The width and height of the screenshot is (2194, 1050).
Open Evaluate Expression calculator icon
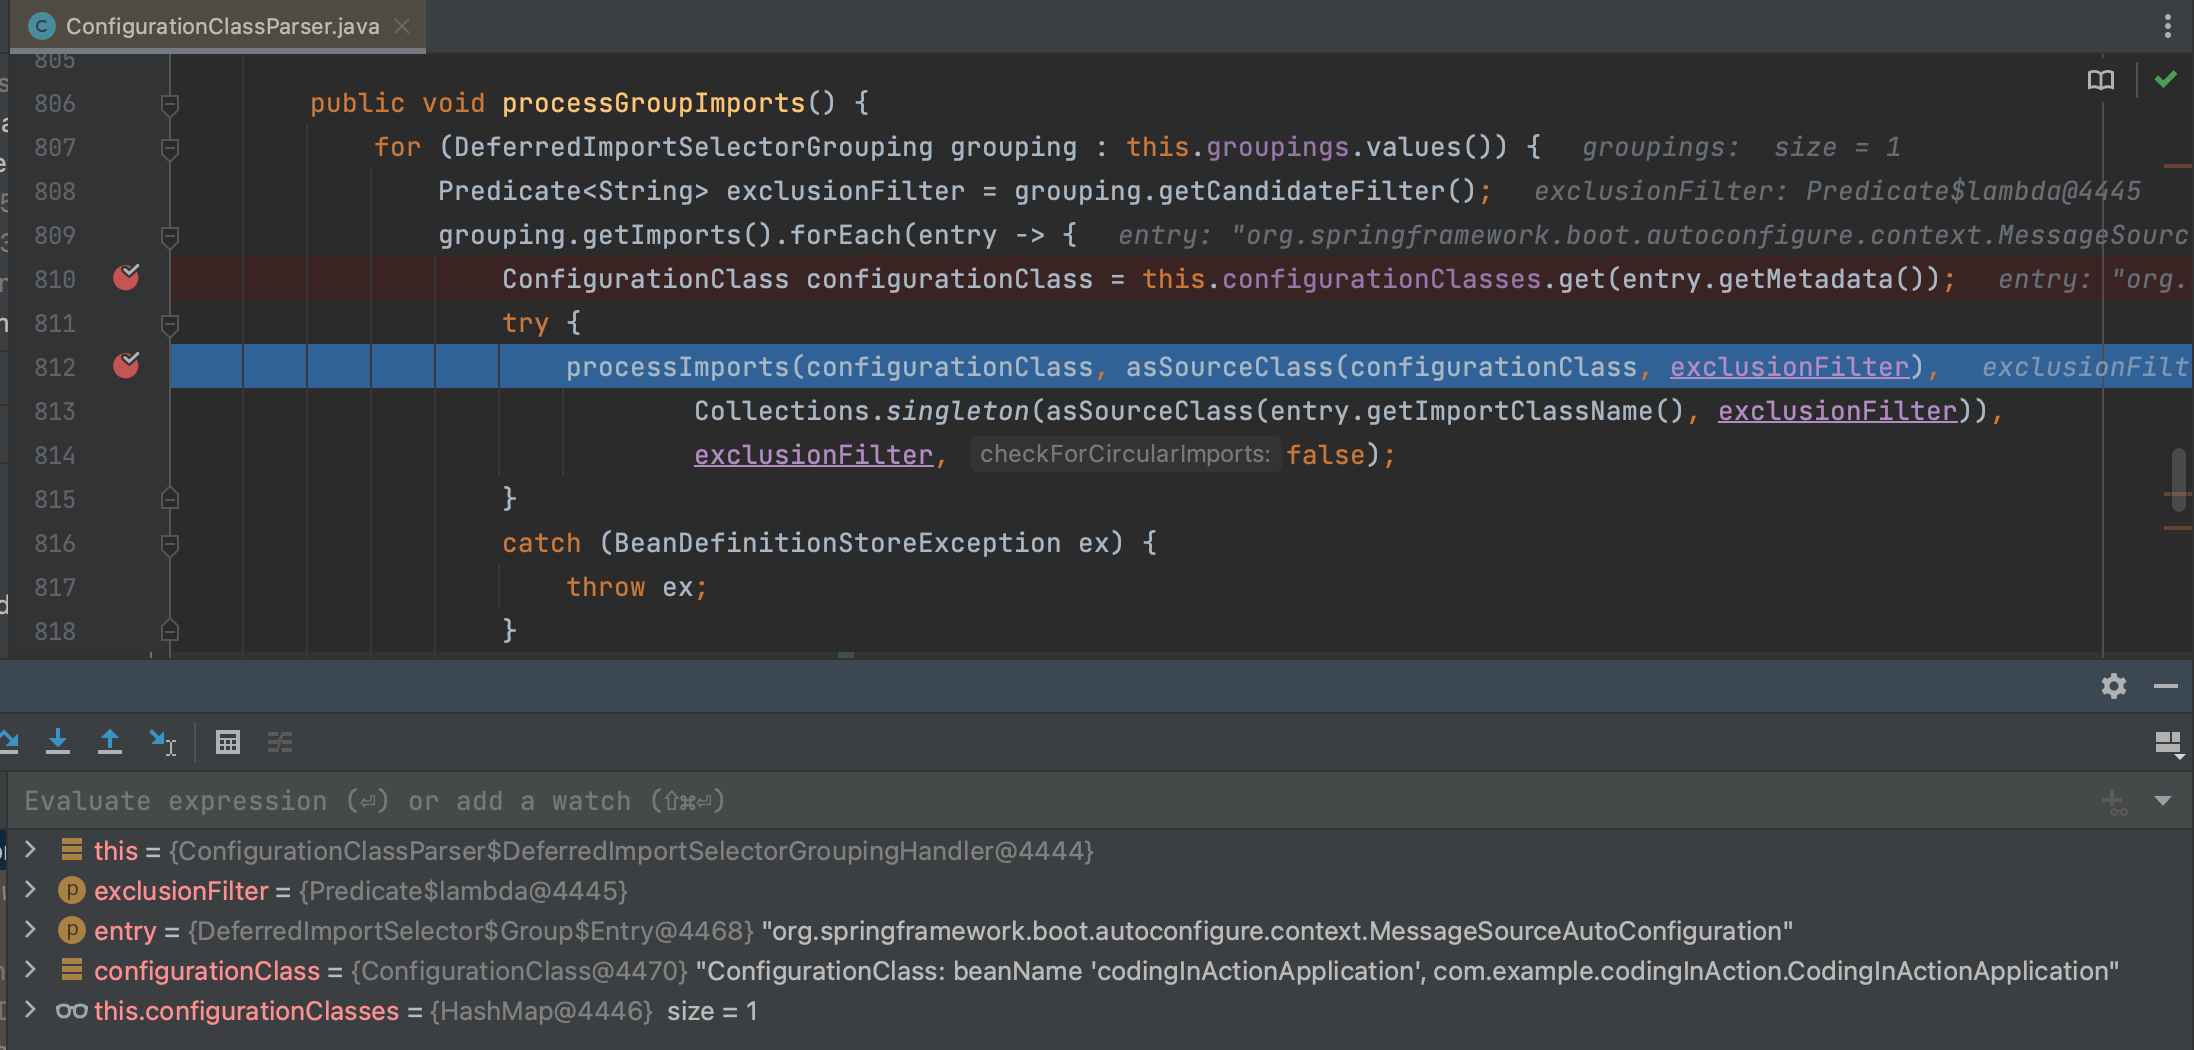click(x=228, y=742)
